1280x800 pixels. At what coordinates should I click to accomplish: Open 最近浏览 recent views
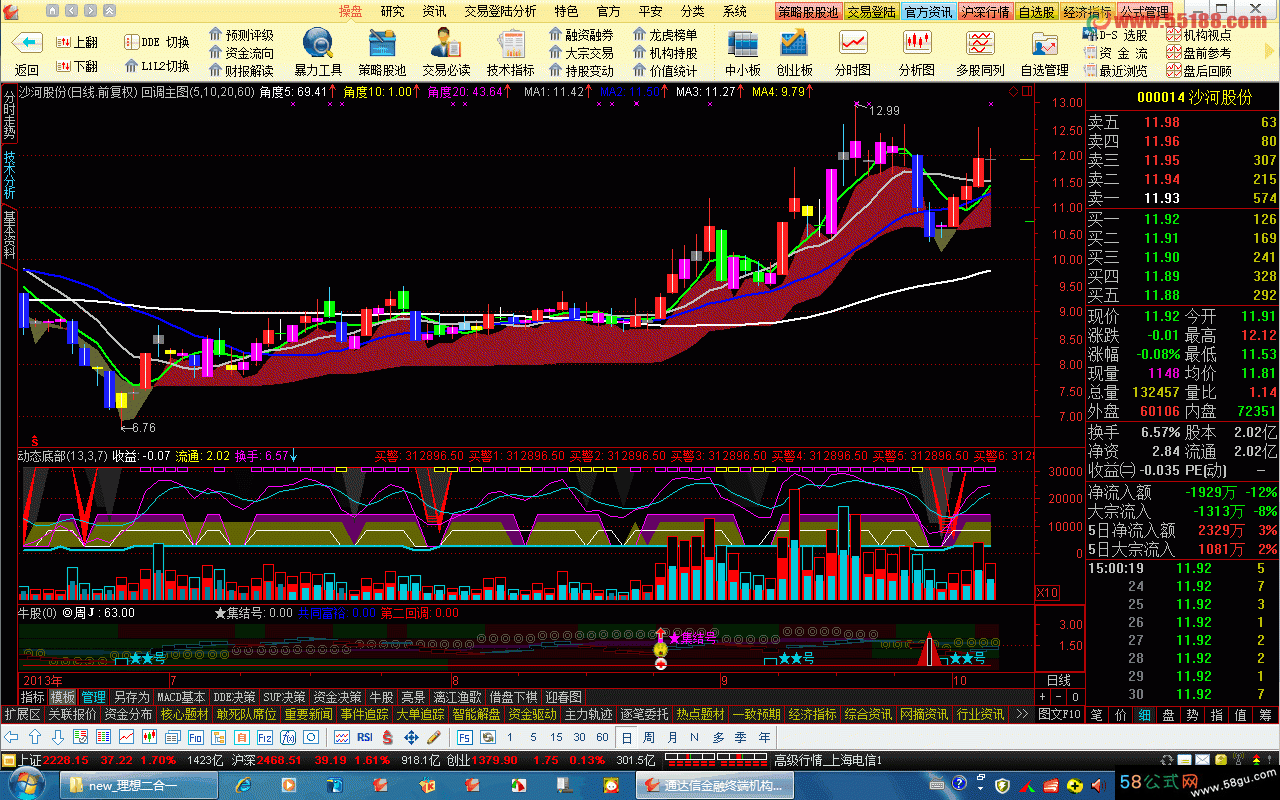click(x=1115, y=71)
